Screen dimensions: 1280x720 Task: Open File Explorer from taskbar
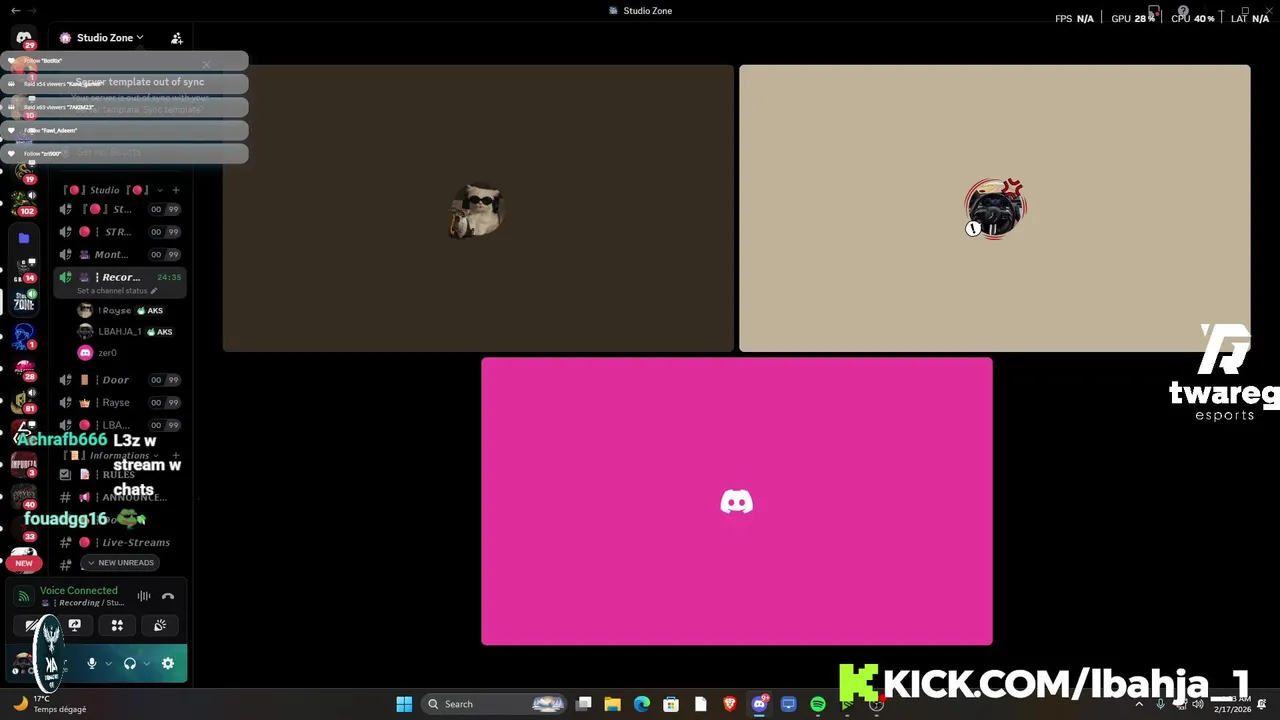click(x=613, y=704)
